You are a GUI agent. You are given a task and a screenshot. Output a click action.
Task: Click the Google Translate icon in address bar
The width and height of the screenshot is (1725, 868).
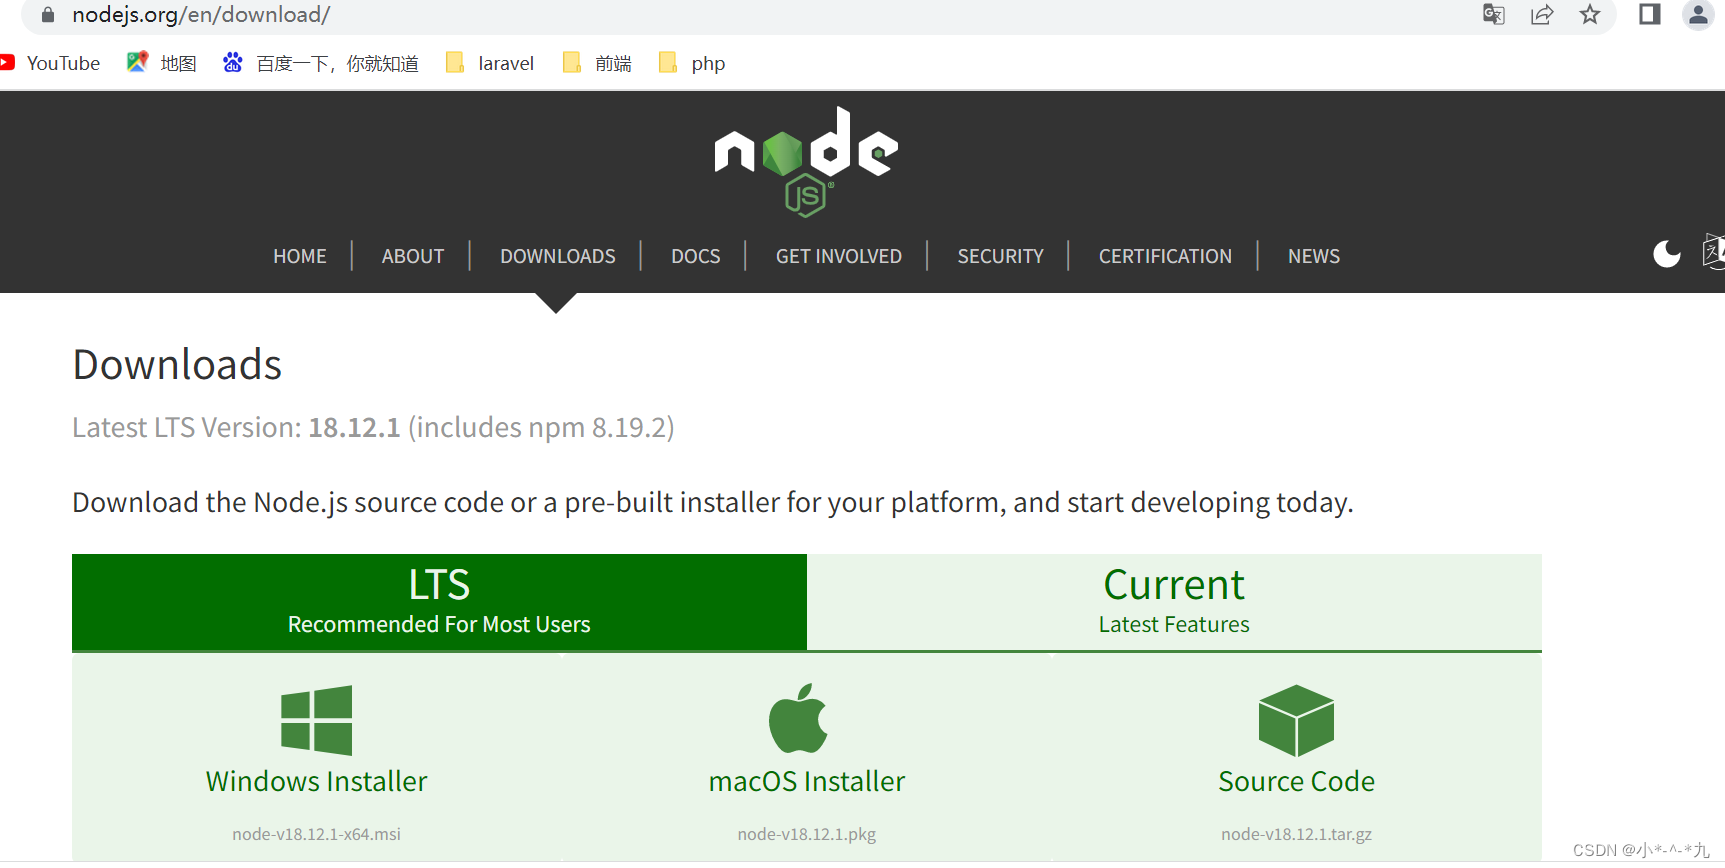(x=1493, y=14)
